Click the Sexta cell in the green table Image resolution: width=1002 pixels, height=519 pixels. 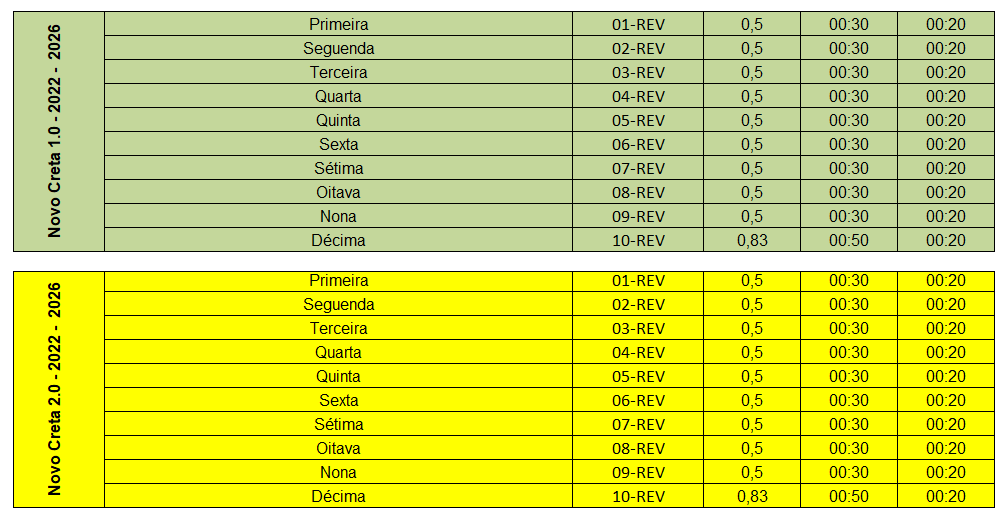339,144
